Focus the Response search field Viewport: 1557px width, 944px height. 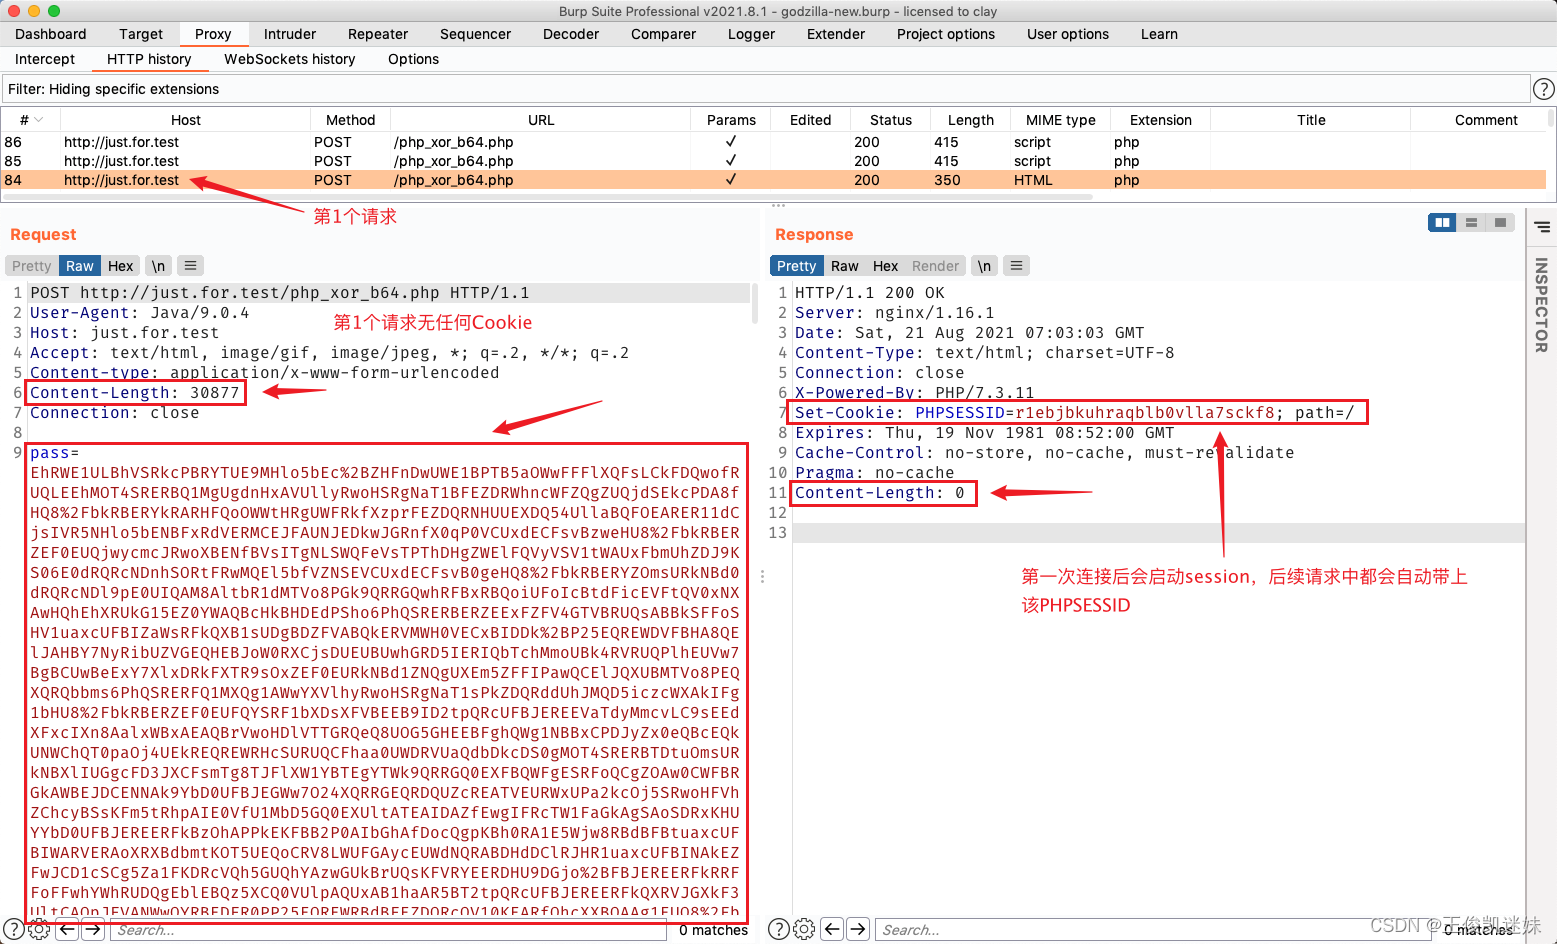click(x=1155, y=930)
